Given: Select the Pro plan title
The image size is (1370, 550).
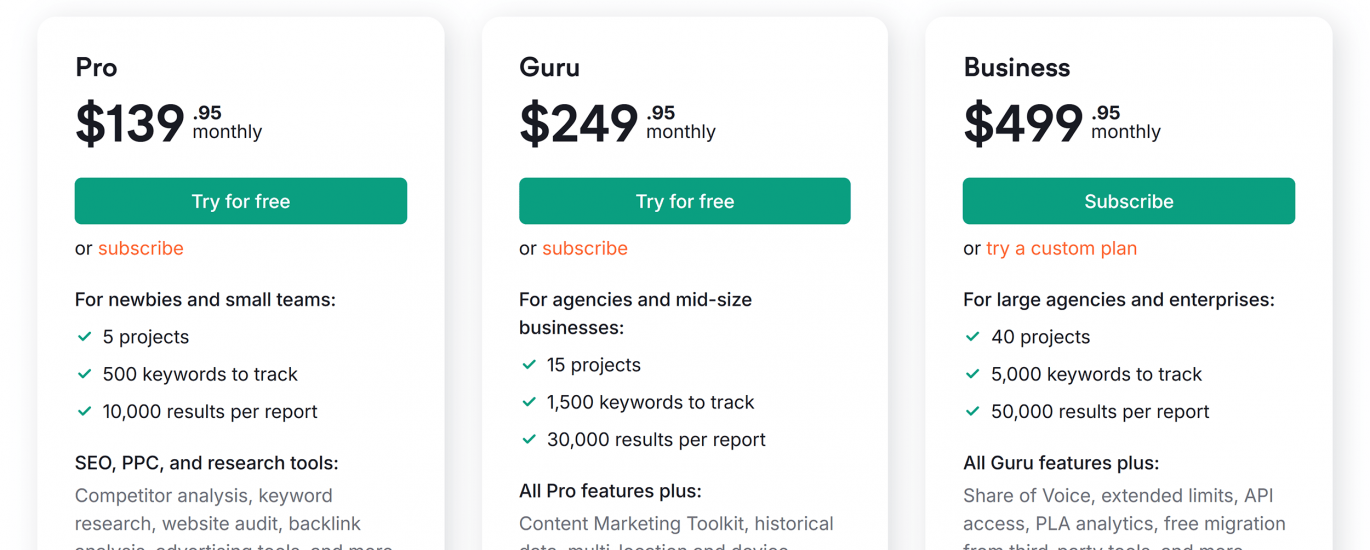Looking at the screenshot, I should [x=96, y=67].
